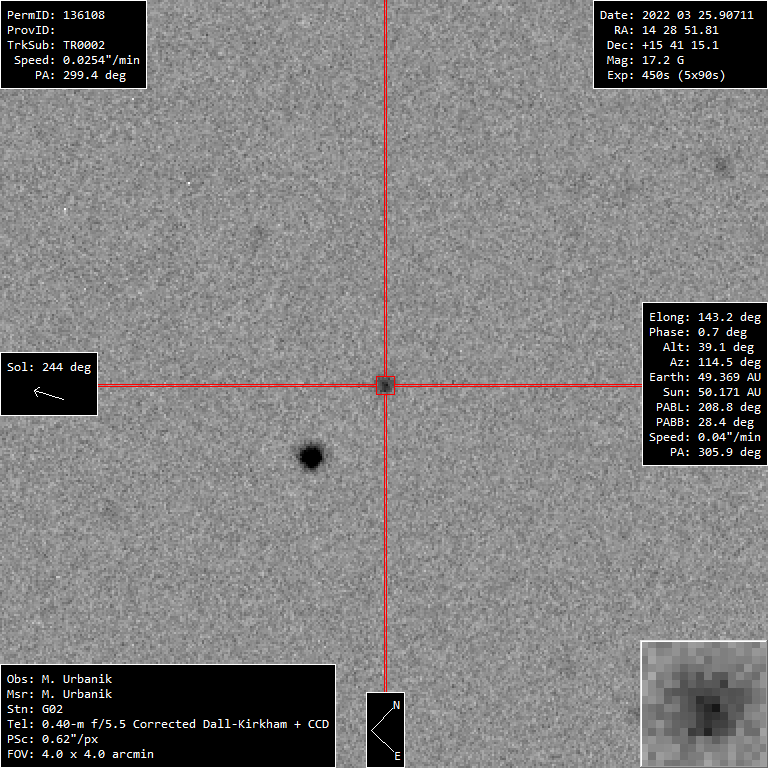Screen dimensions: 768x768
Task: Click the Earth 49.369 AU distance
Action: tap(705, 377)
